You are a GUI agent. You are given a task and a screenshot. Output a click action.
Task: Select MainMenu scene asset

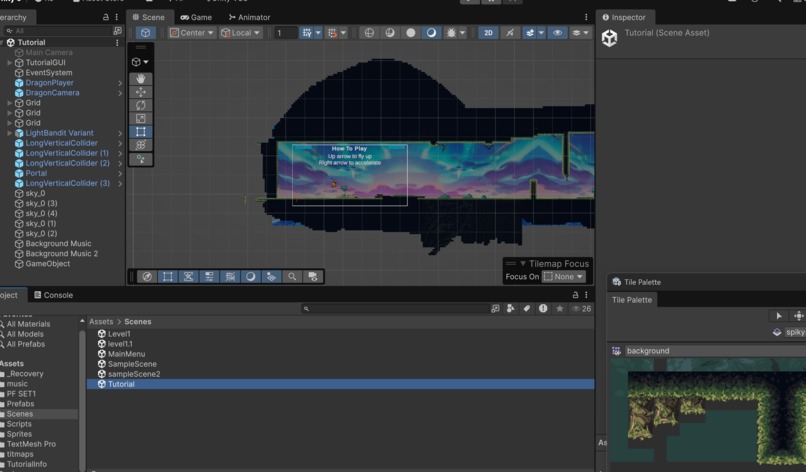pyautogui.click(x=126, y=354)
